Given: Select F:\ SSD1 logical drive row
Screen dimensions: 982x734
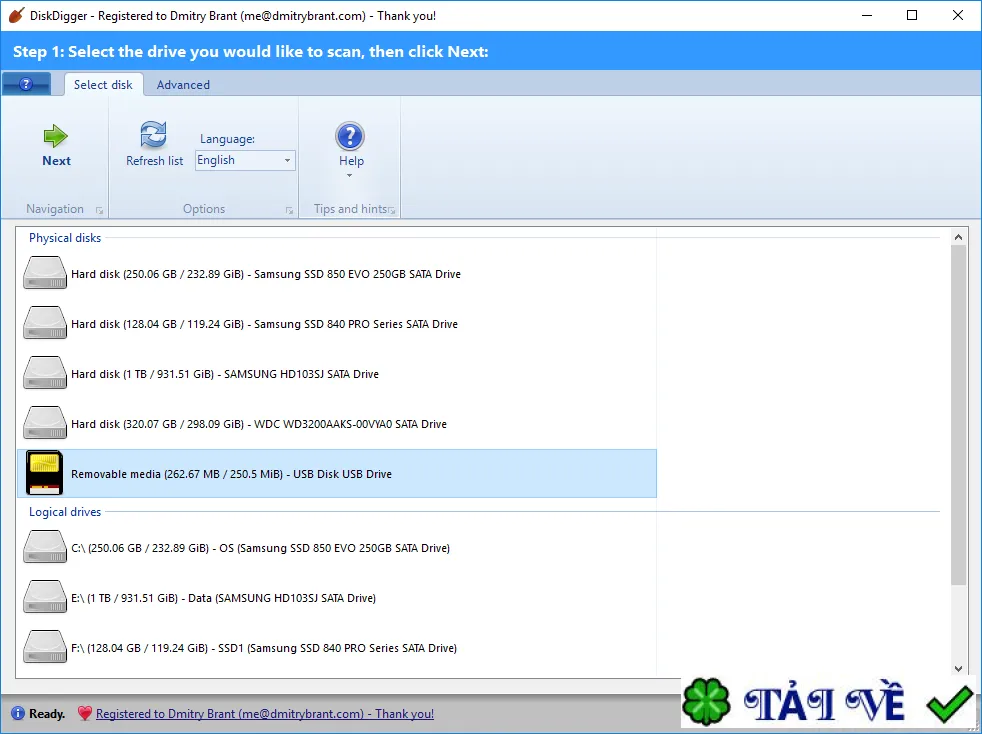Looking at the screenshot, I should coord(337,648).
